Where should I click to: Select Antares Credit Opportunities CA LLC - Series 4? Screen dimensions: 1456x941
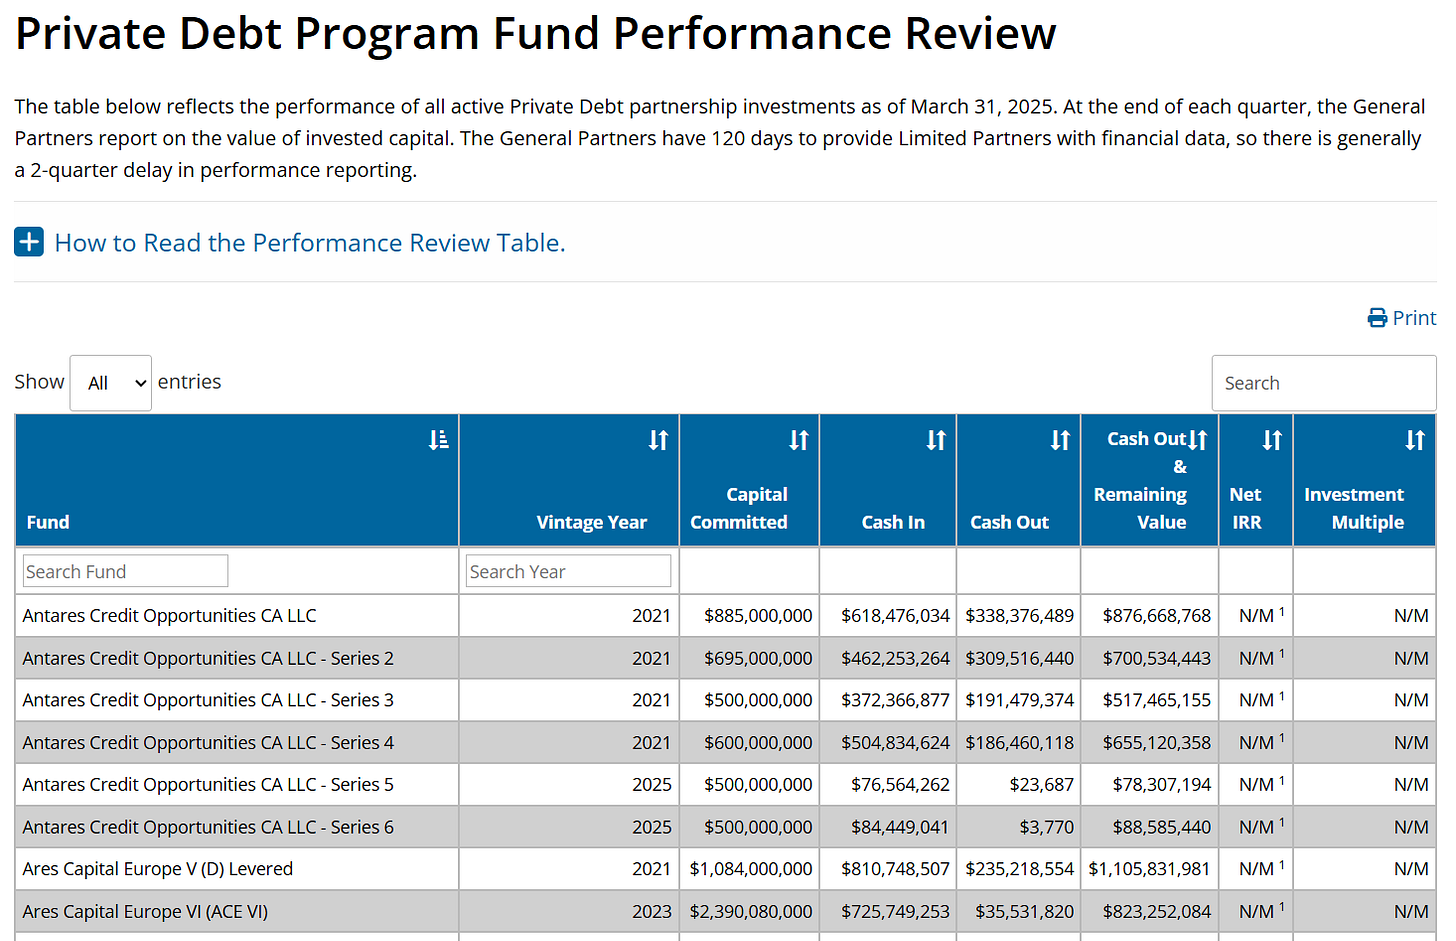pos(208,743)
